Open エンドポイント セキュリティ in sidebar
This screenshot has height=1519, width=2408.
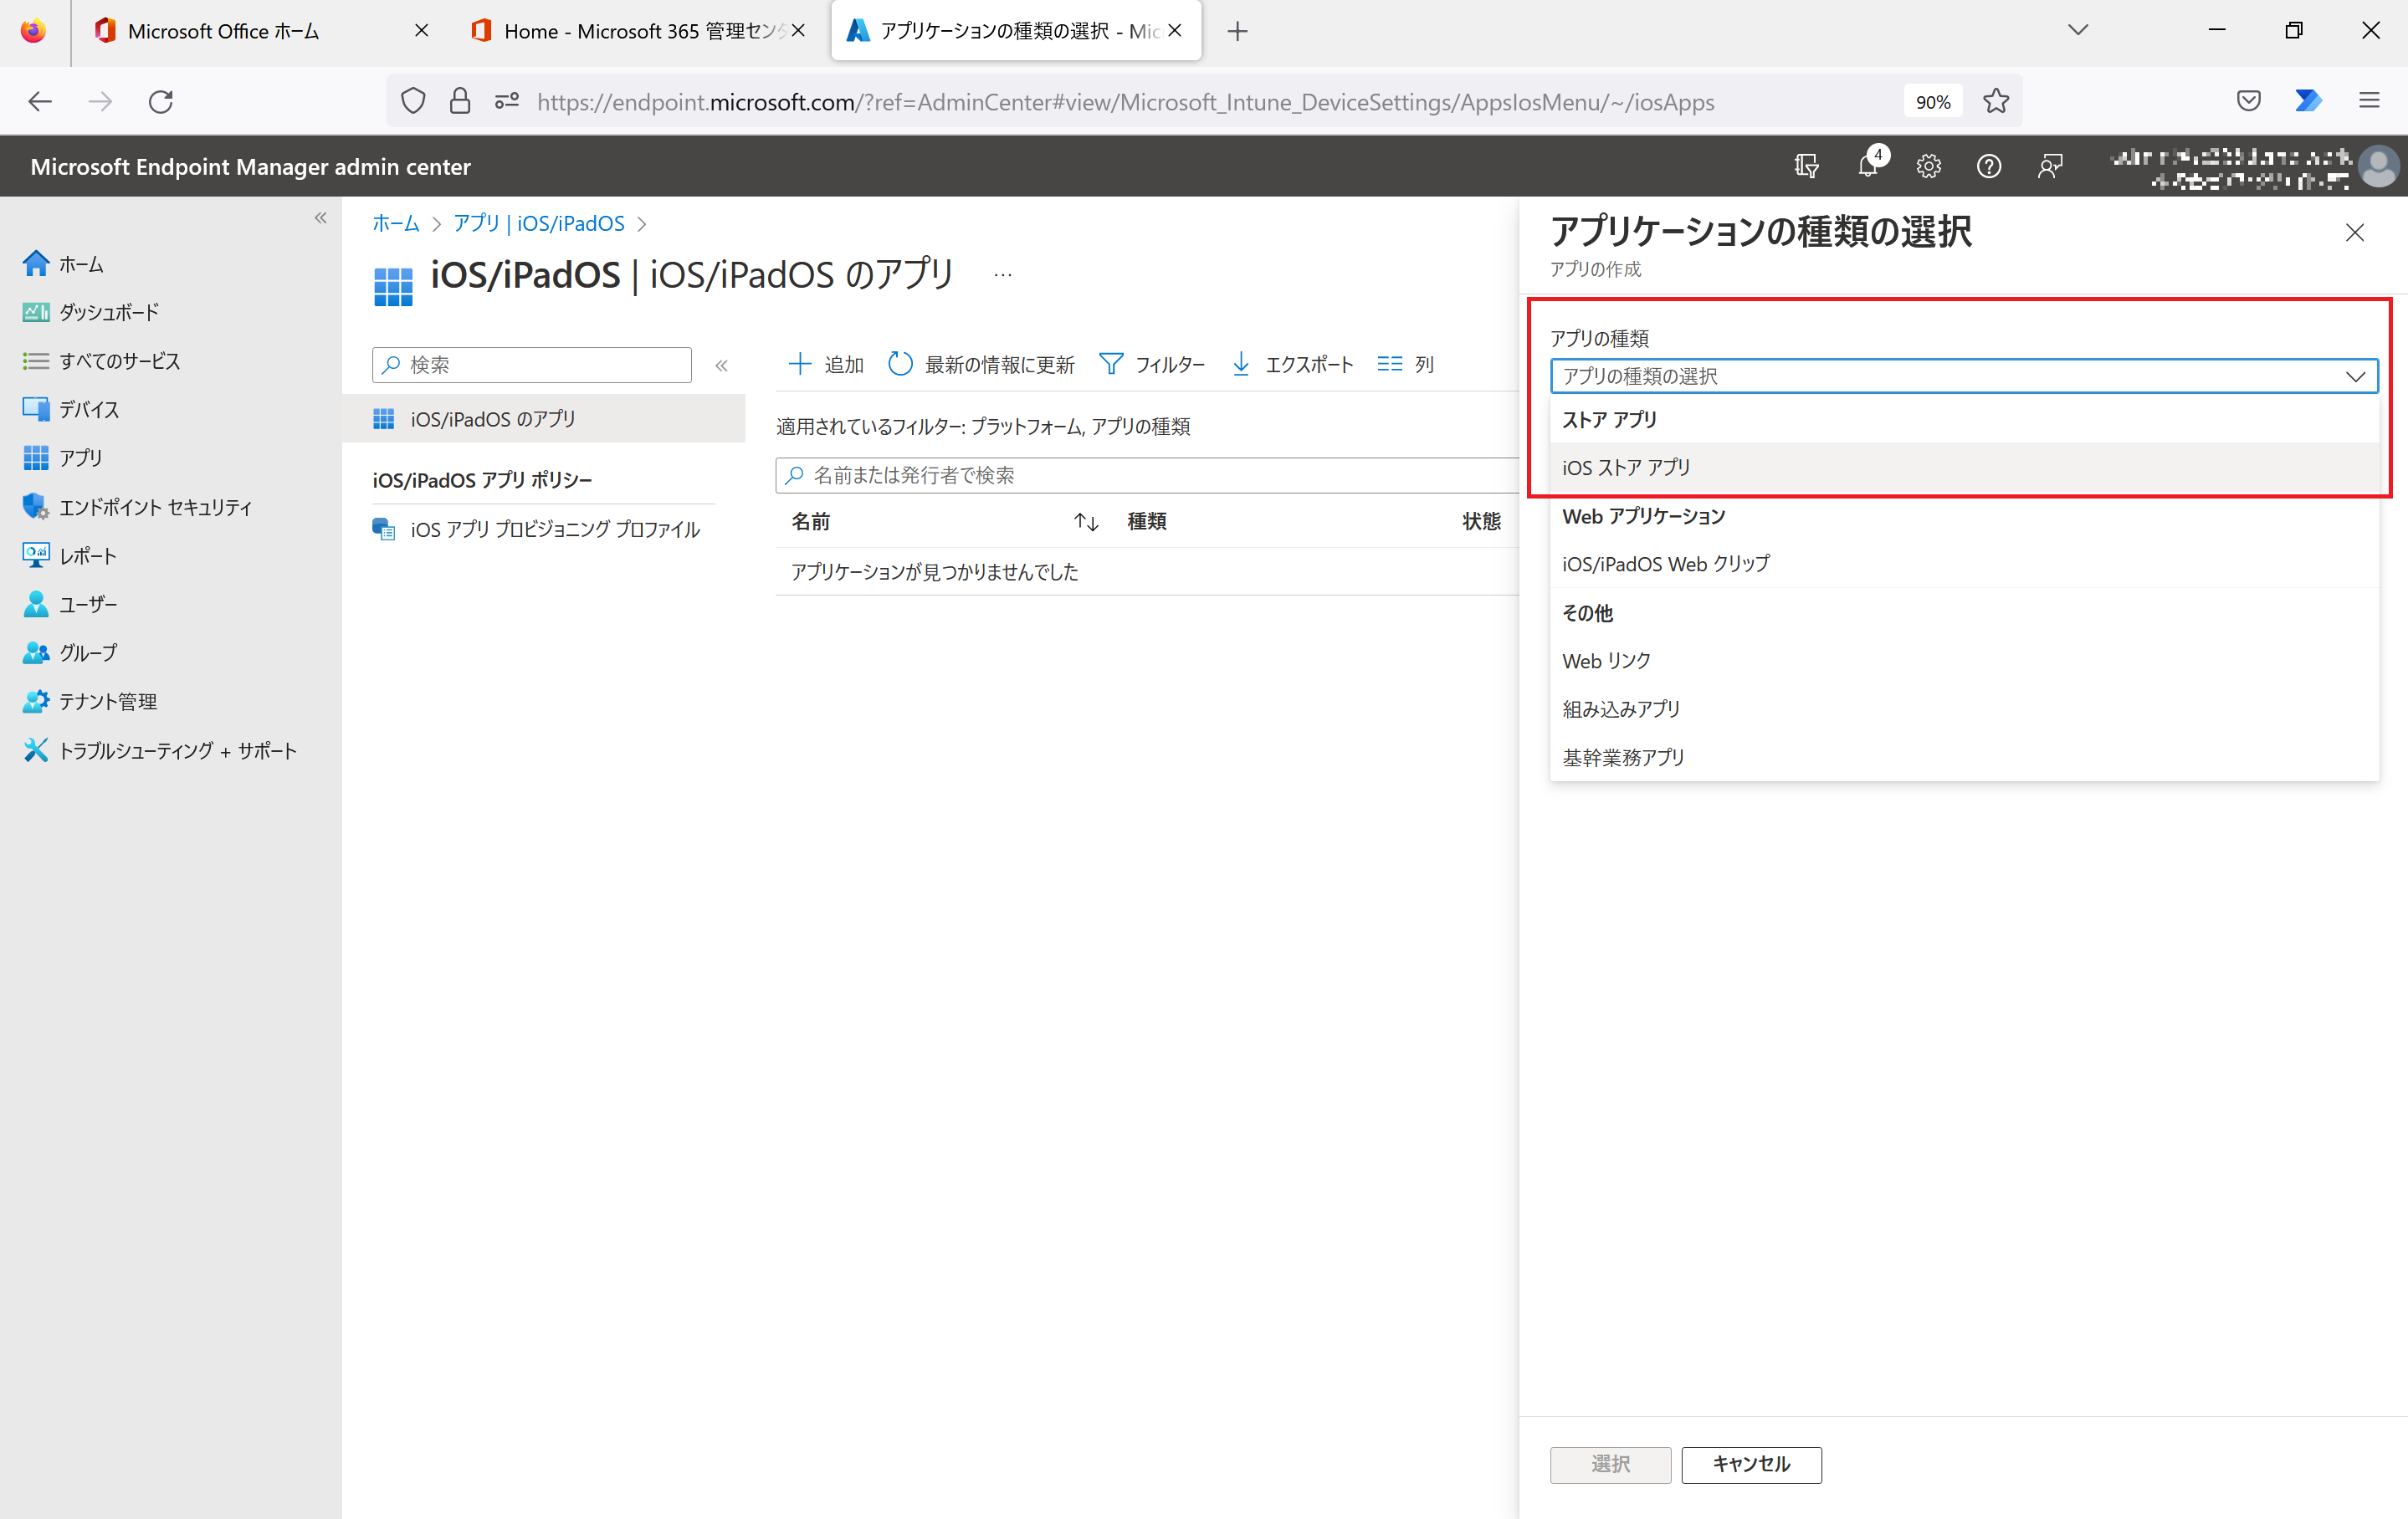[155, 507]
